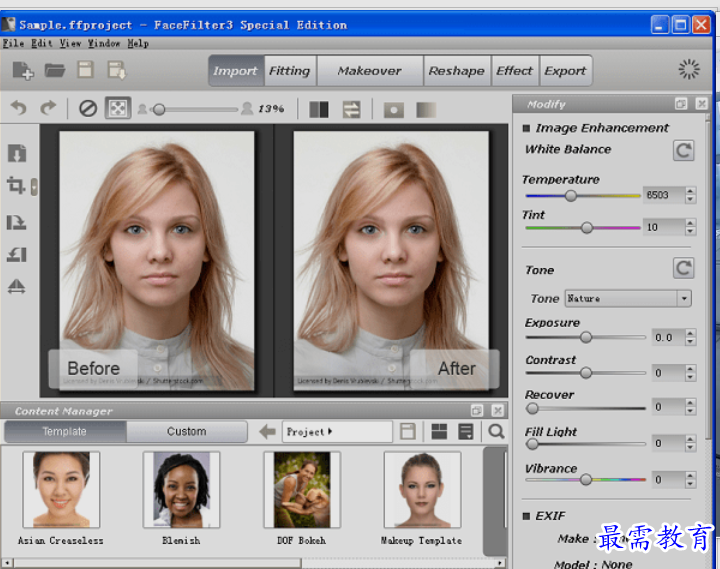Undo the last action
The image size is (720, 569).
coord(19,108)
